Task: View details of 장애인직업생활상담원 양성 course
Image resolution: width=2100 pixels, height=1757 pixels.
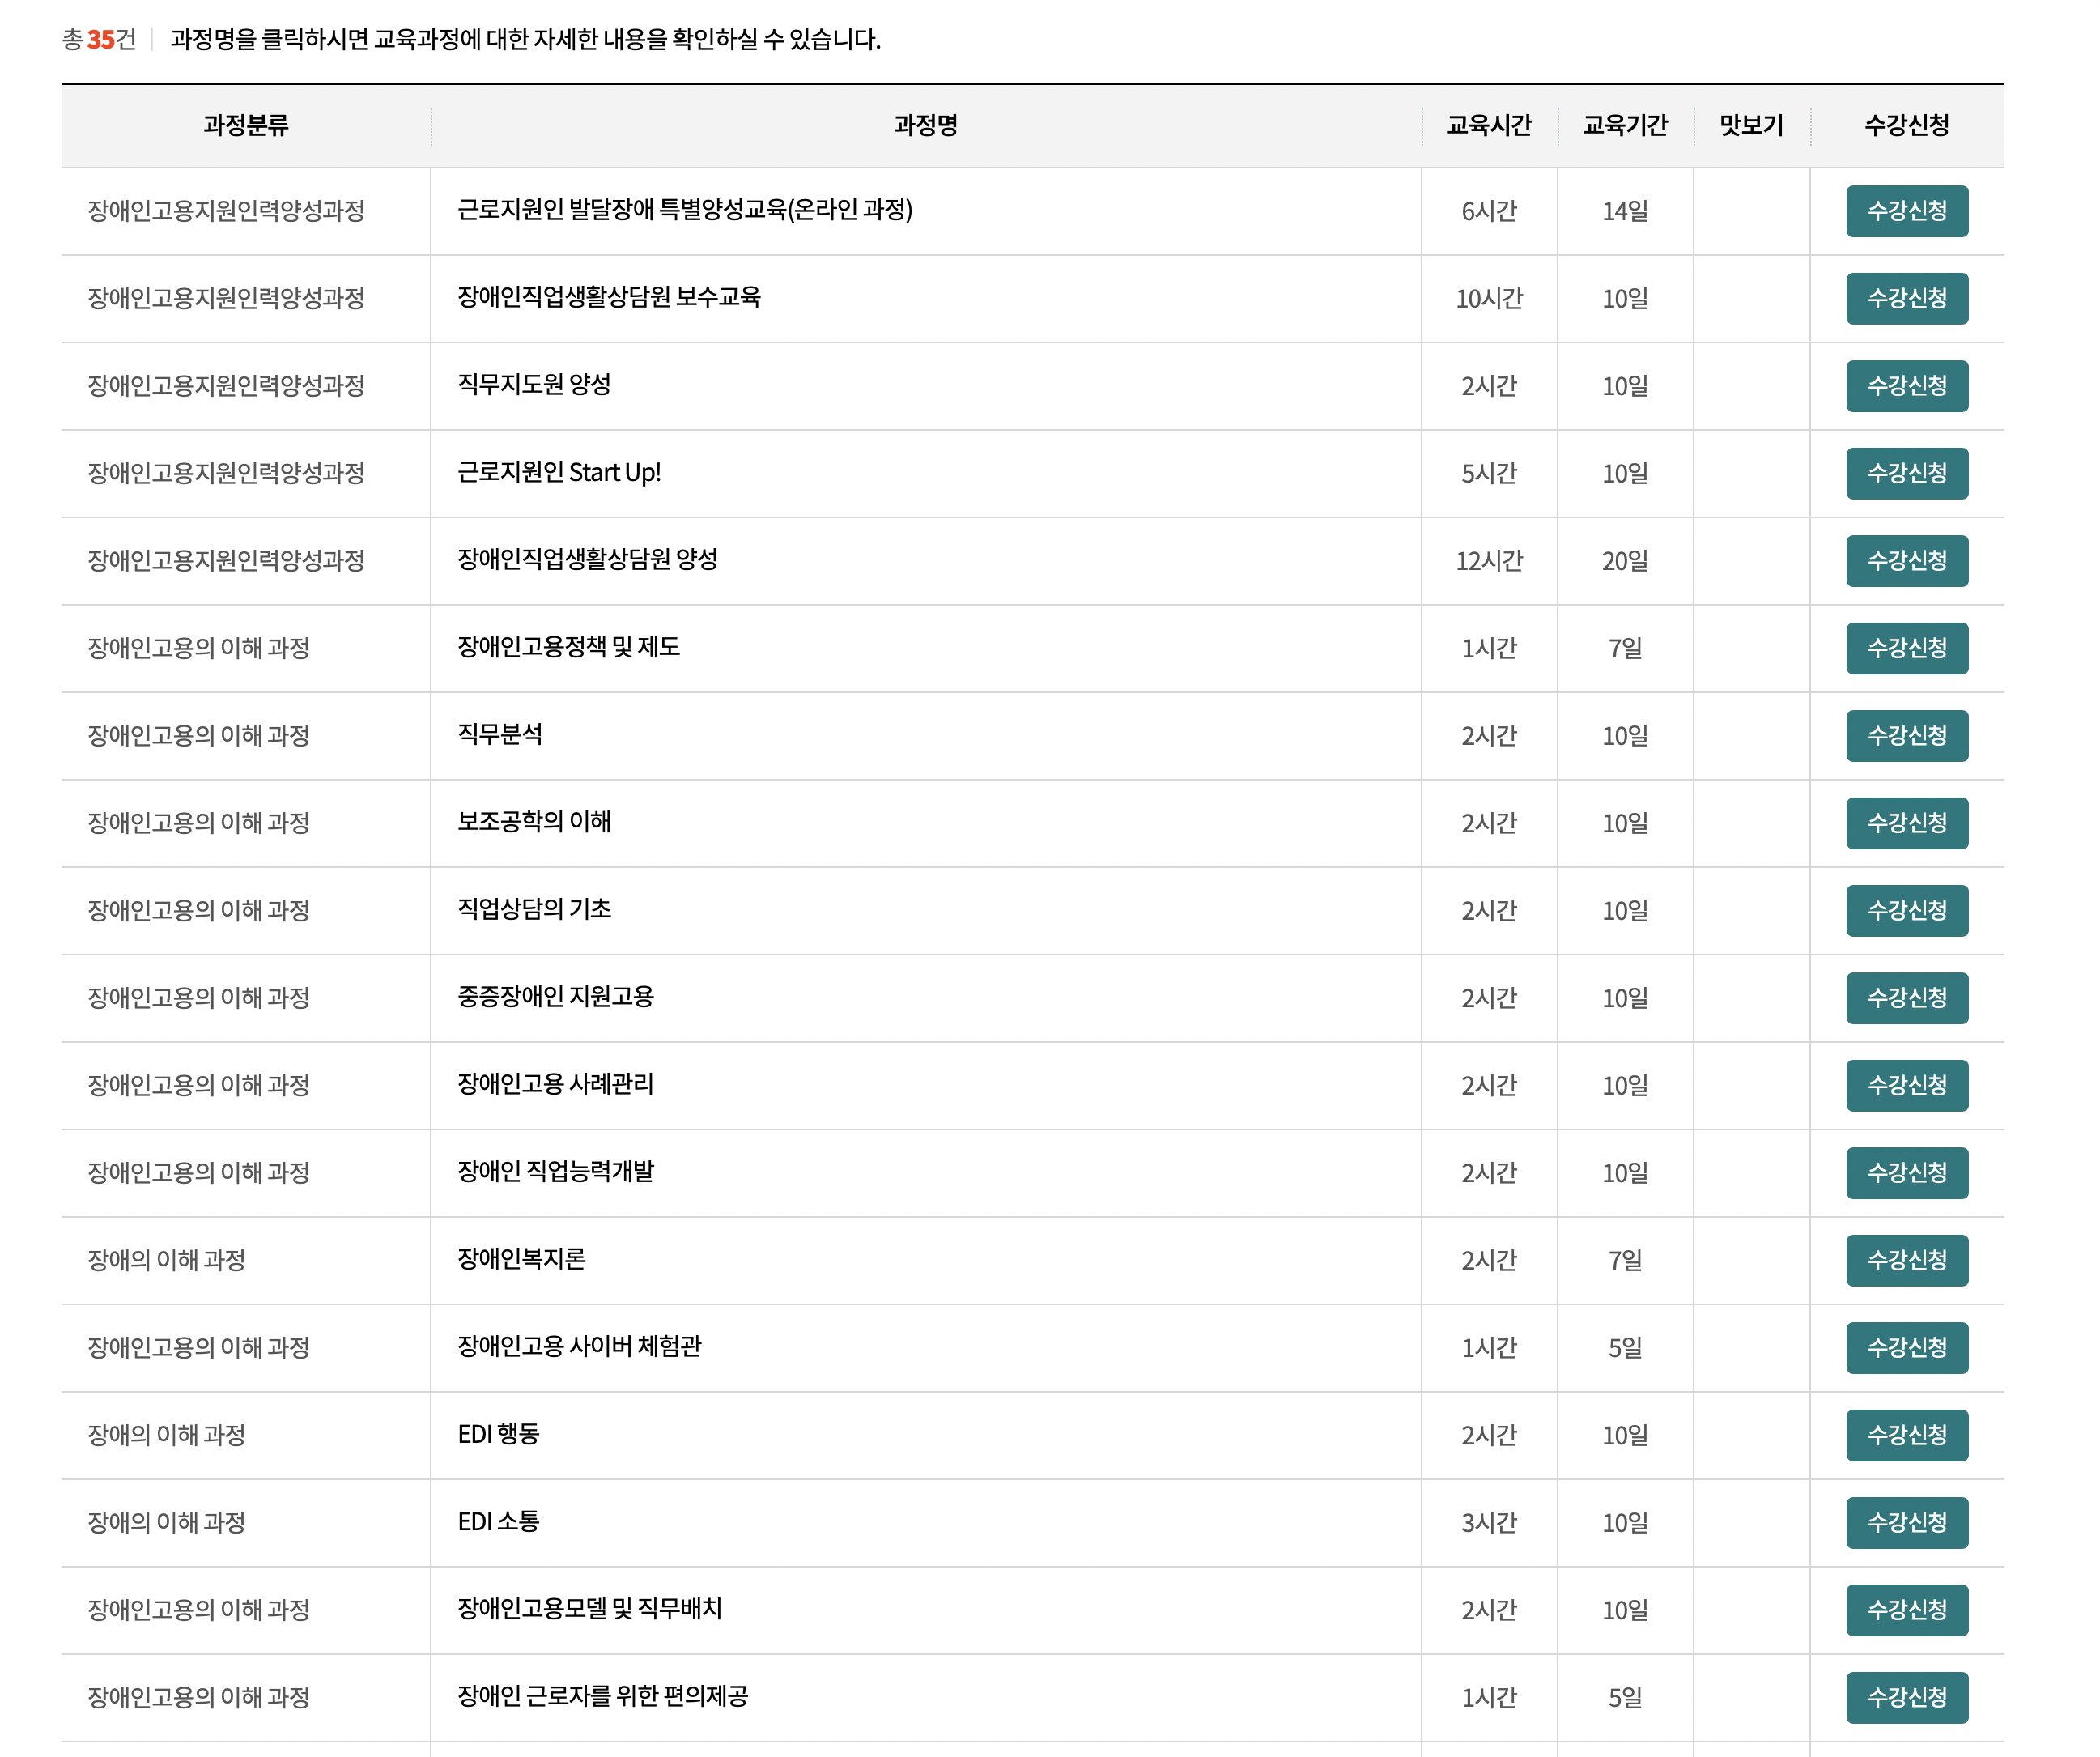Action: pos(590,561)
